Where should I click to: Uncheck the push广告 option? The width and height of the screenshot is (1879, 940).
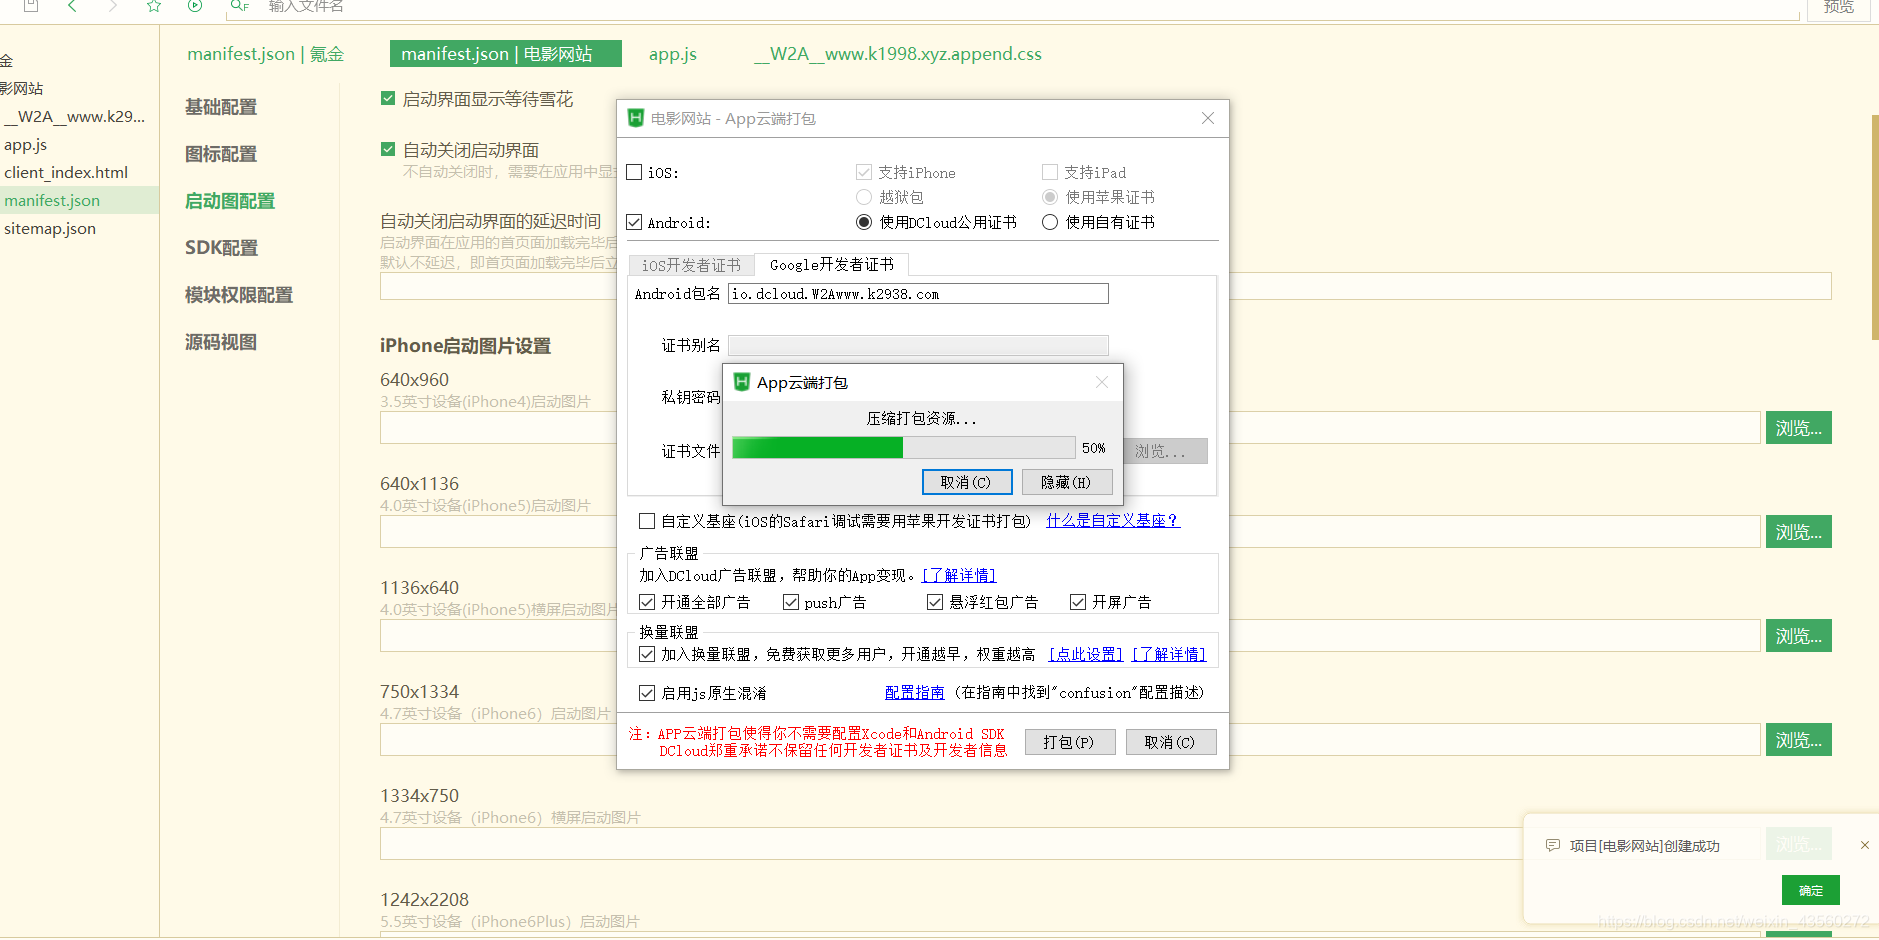pyautogui.click(x=791, y=601)
